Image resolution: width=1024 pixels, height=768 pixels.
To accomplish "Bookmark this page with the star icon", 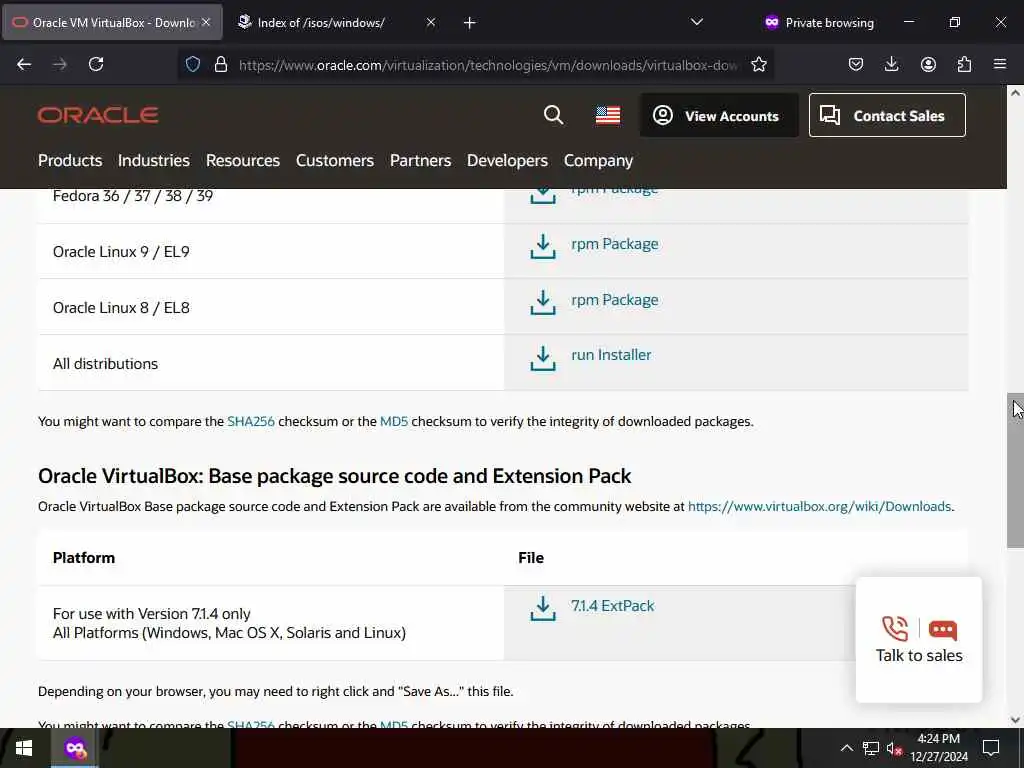I will coord(758,64).
